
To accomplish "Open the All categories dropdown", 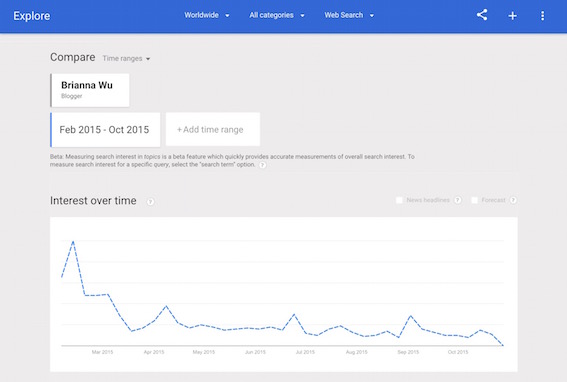I will coord(277,15).
